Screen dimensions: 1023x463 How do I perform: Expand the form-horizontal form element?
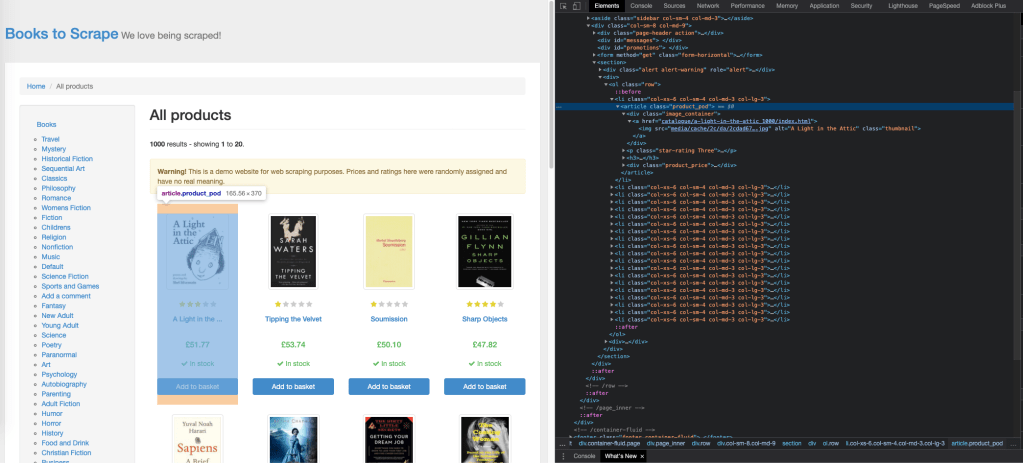(593, 55)
